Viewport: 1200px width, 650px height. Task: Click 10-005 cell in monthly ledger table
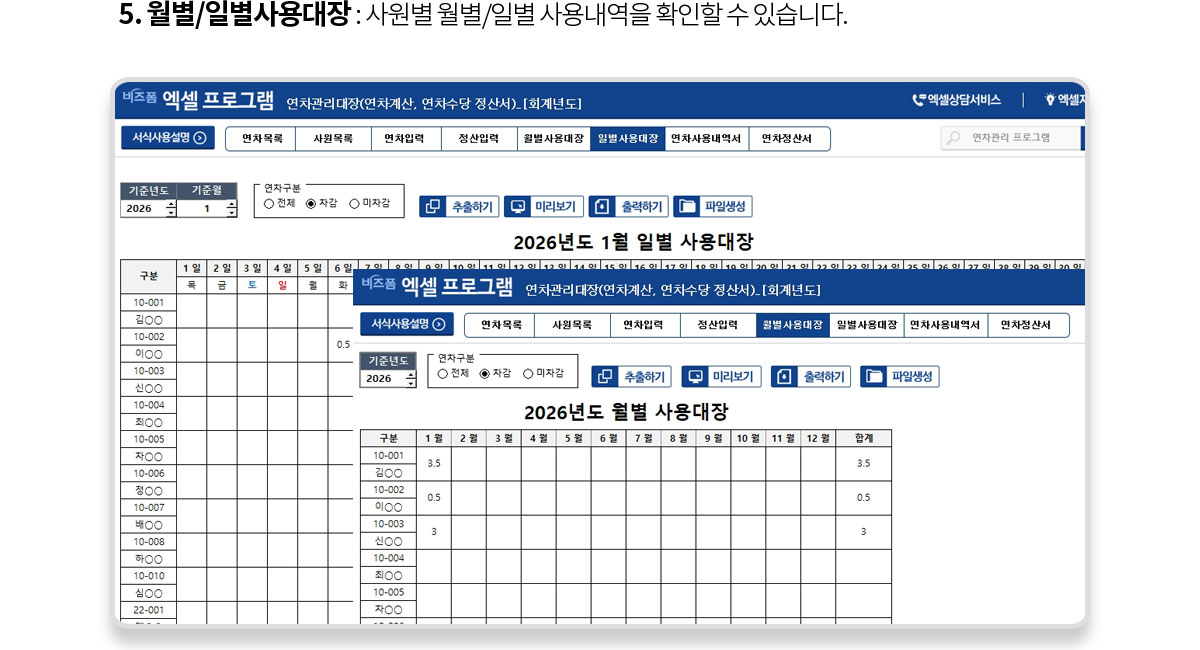[388, 592]
